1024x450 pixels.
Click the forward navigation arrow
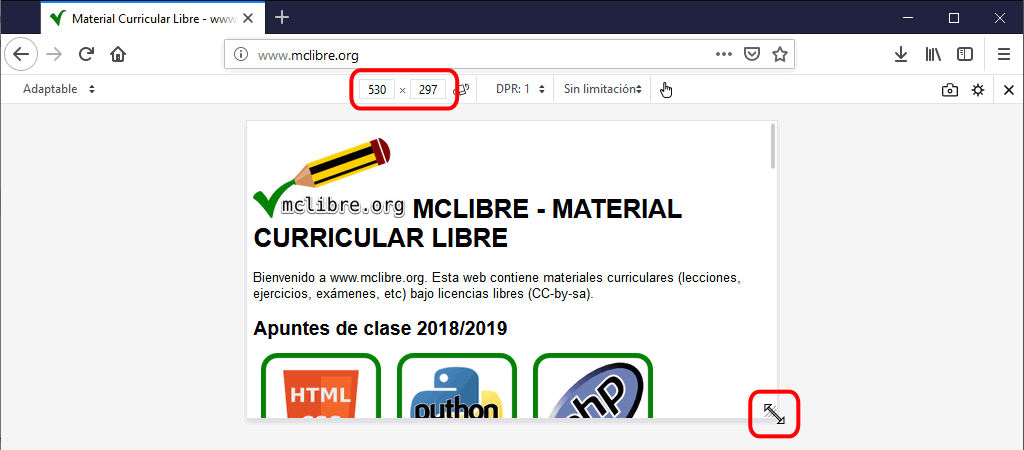(x=55, y=54)
